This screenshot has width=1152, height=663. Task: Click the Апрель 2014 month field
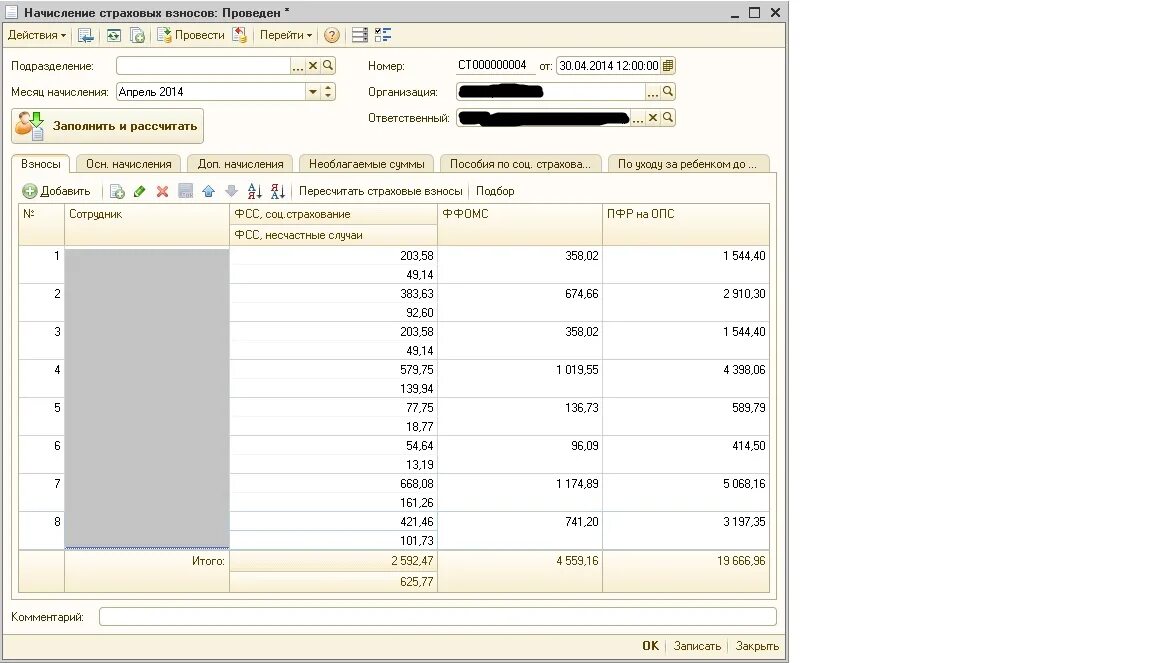tap(211, 92)
